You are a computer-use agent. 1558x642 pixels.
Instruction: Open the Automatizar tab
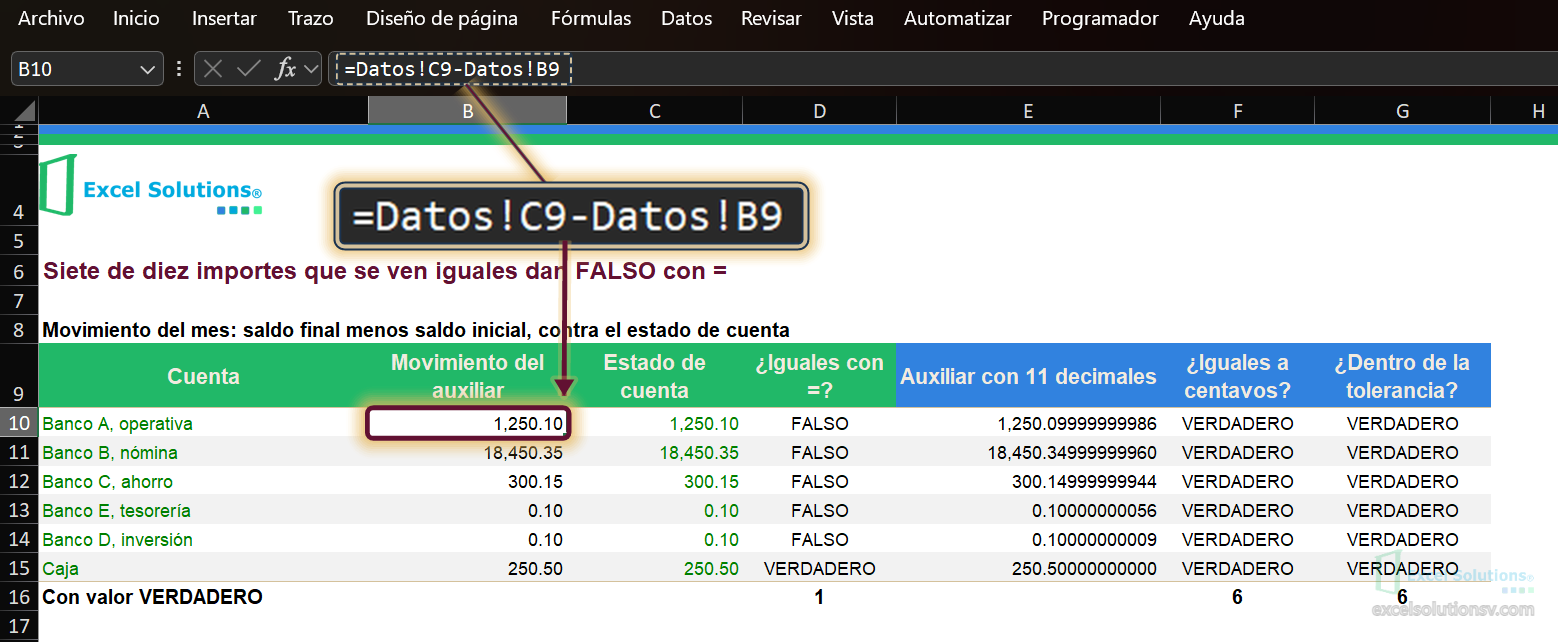click(x=958, y=18)
